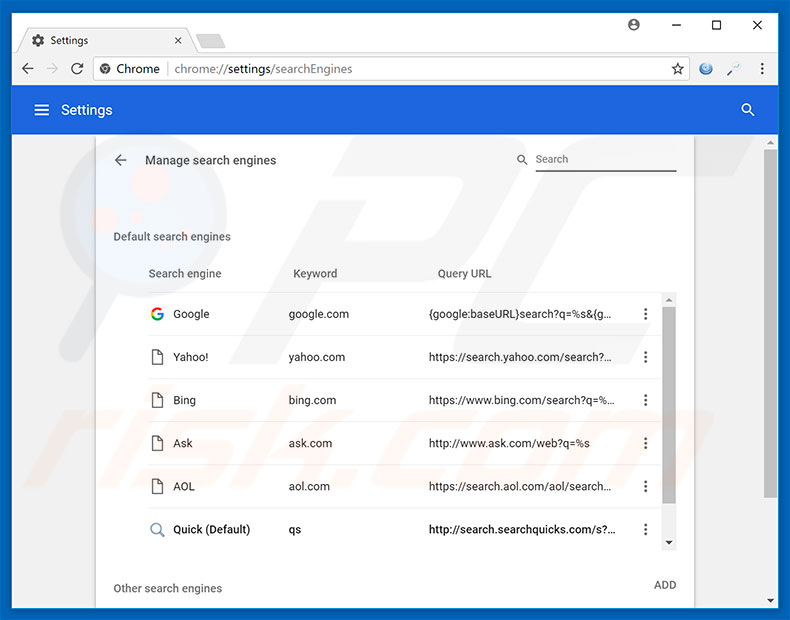Open the Settings hamburger menu
This screenshot has height=620, width=790.
point(41,110)
